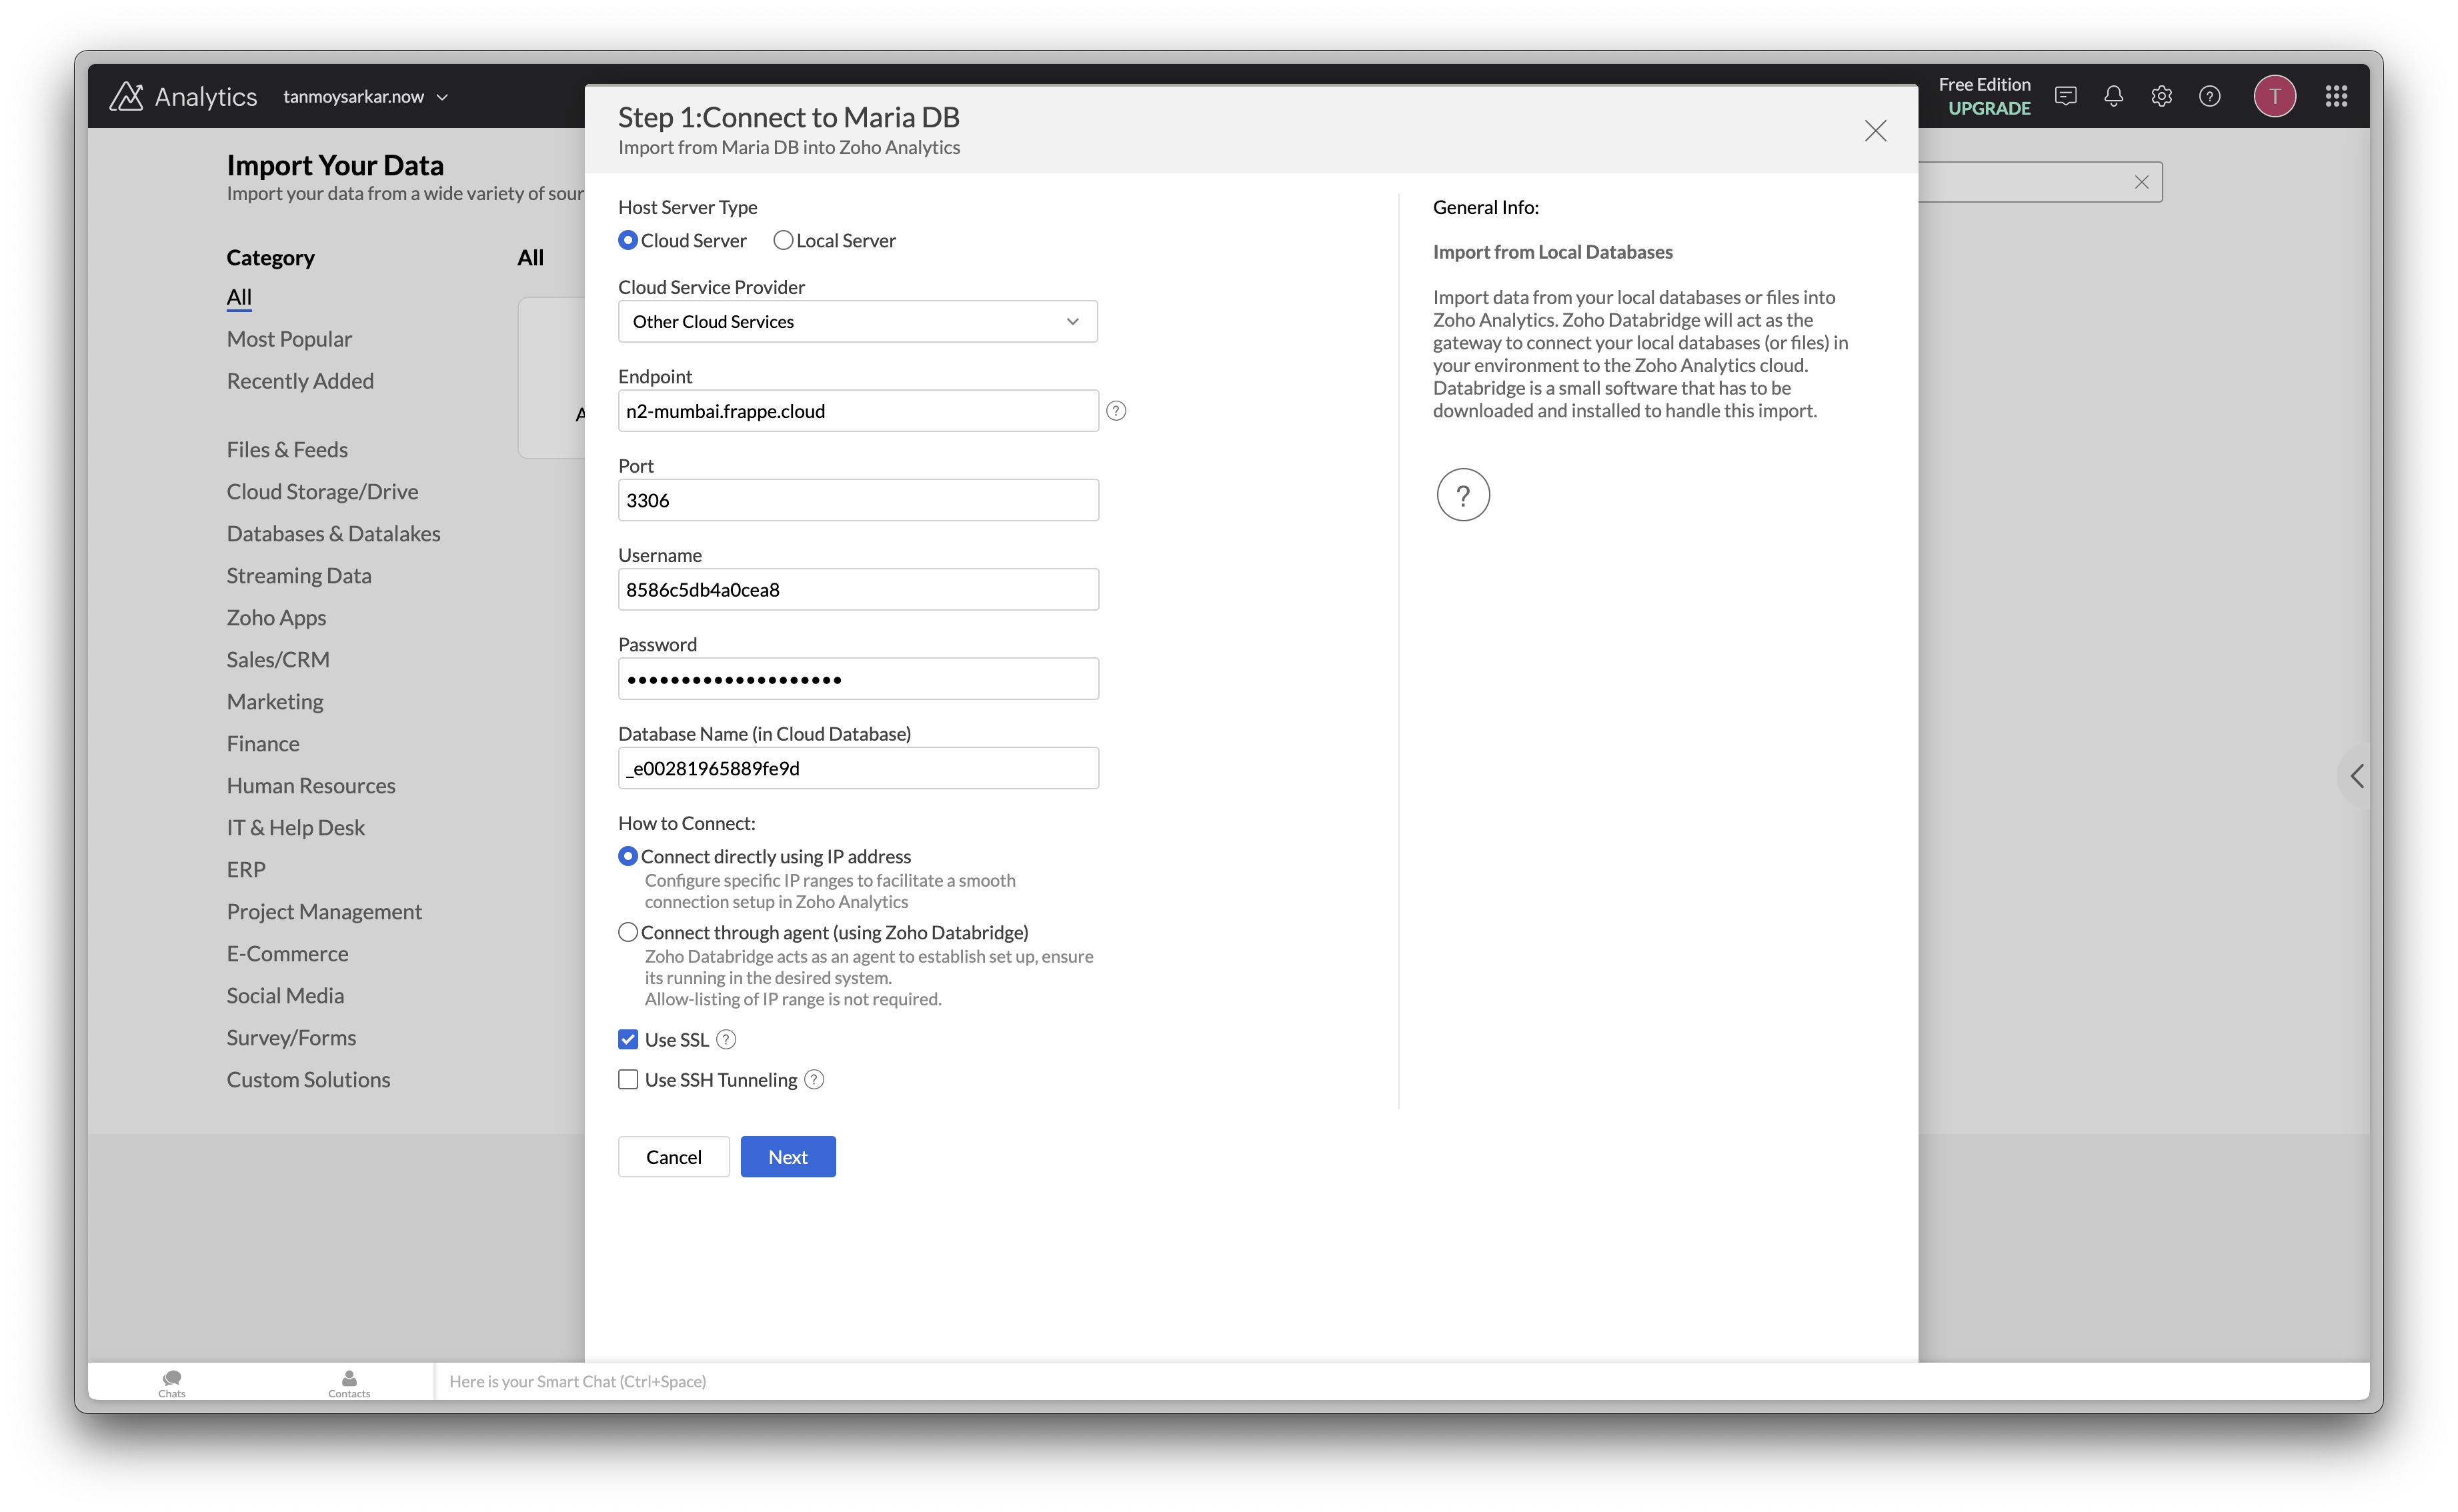The image size is (2458, 1512).
Task: Open the Zoho apps grid launcher
Action: tap(2336, 96)
